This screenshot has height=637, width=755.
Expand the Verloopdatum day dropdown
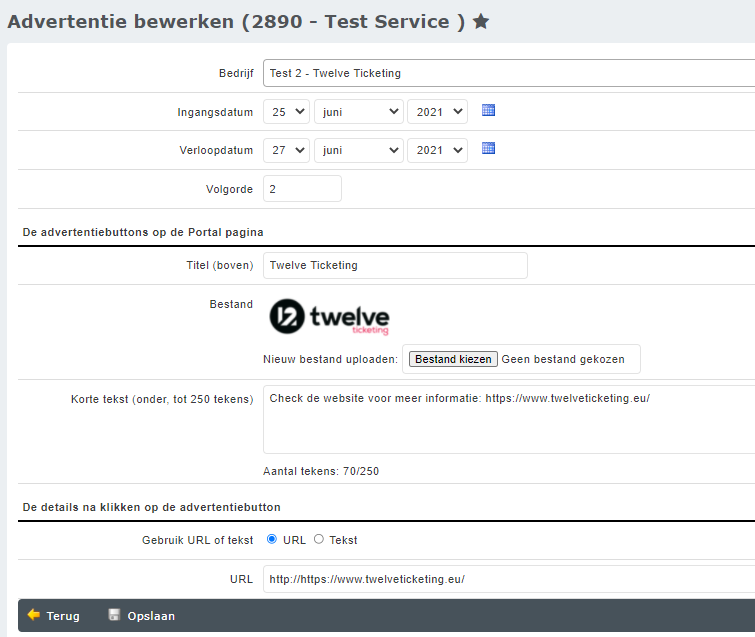coord(286,150)
